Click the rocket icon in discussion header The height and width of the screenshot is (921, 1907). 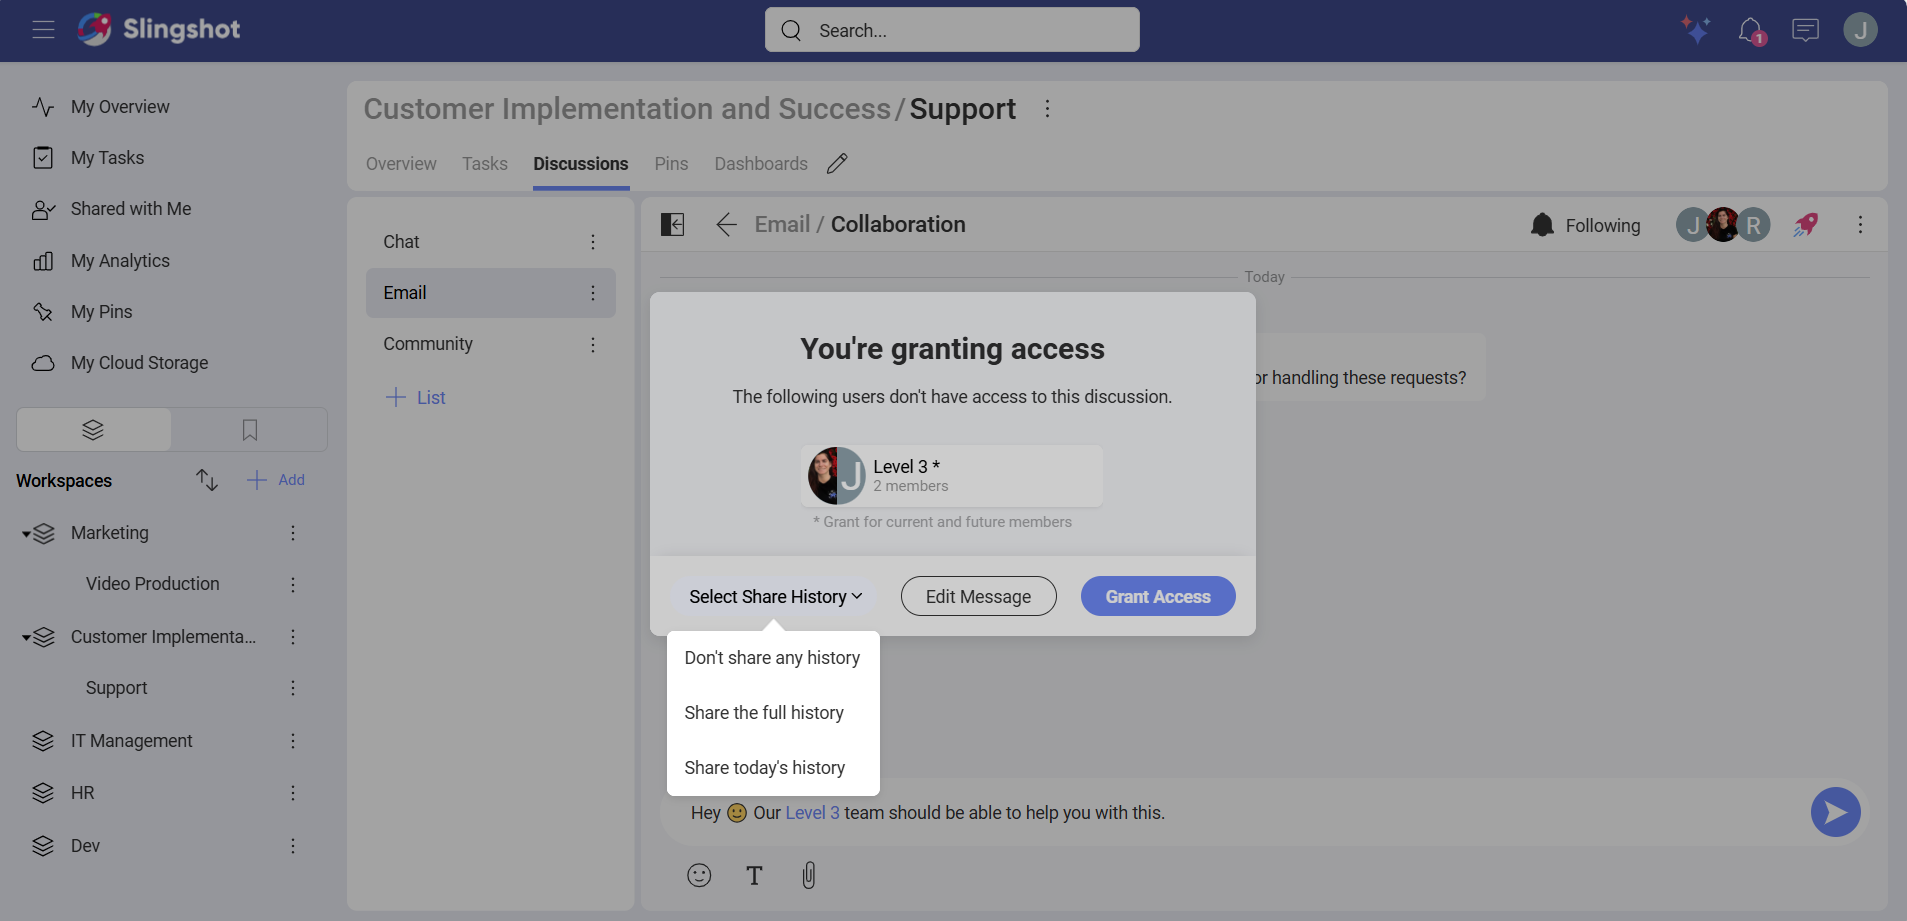[1805, 225]
